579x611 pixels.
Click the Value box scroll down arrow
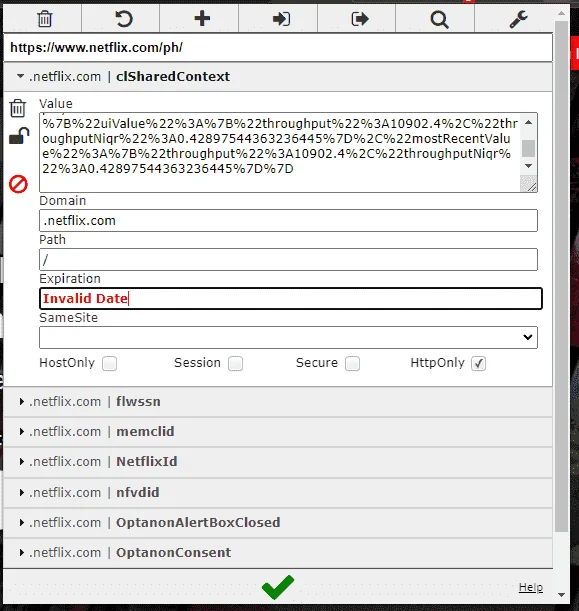coord(528,166)
